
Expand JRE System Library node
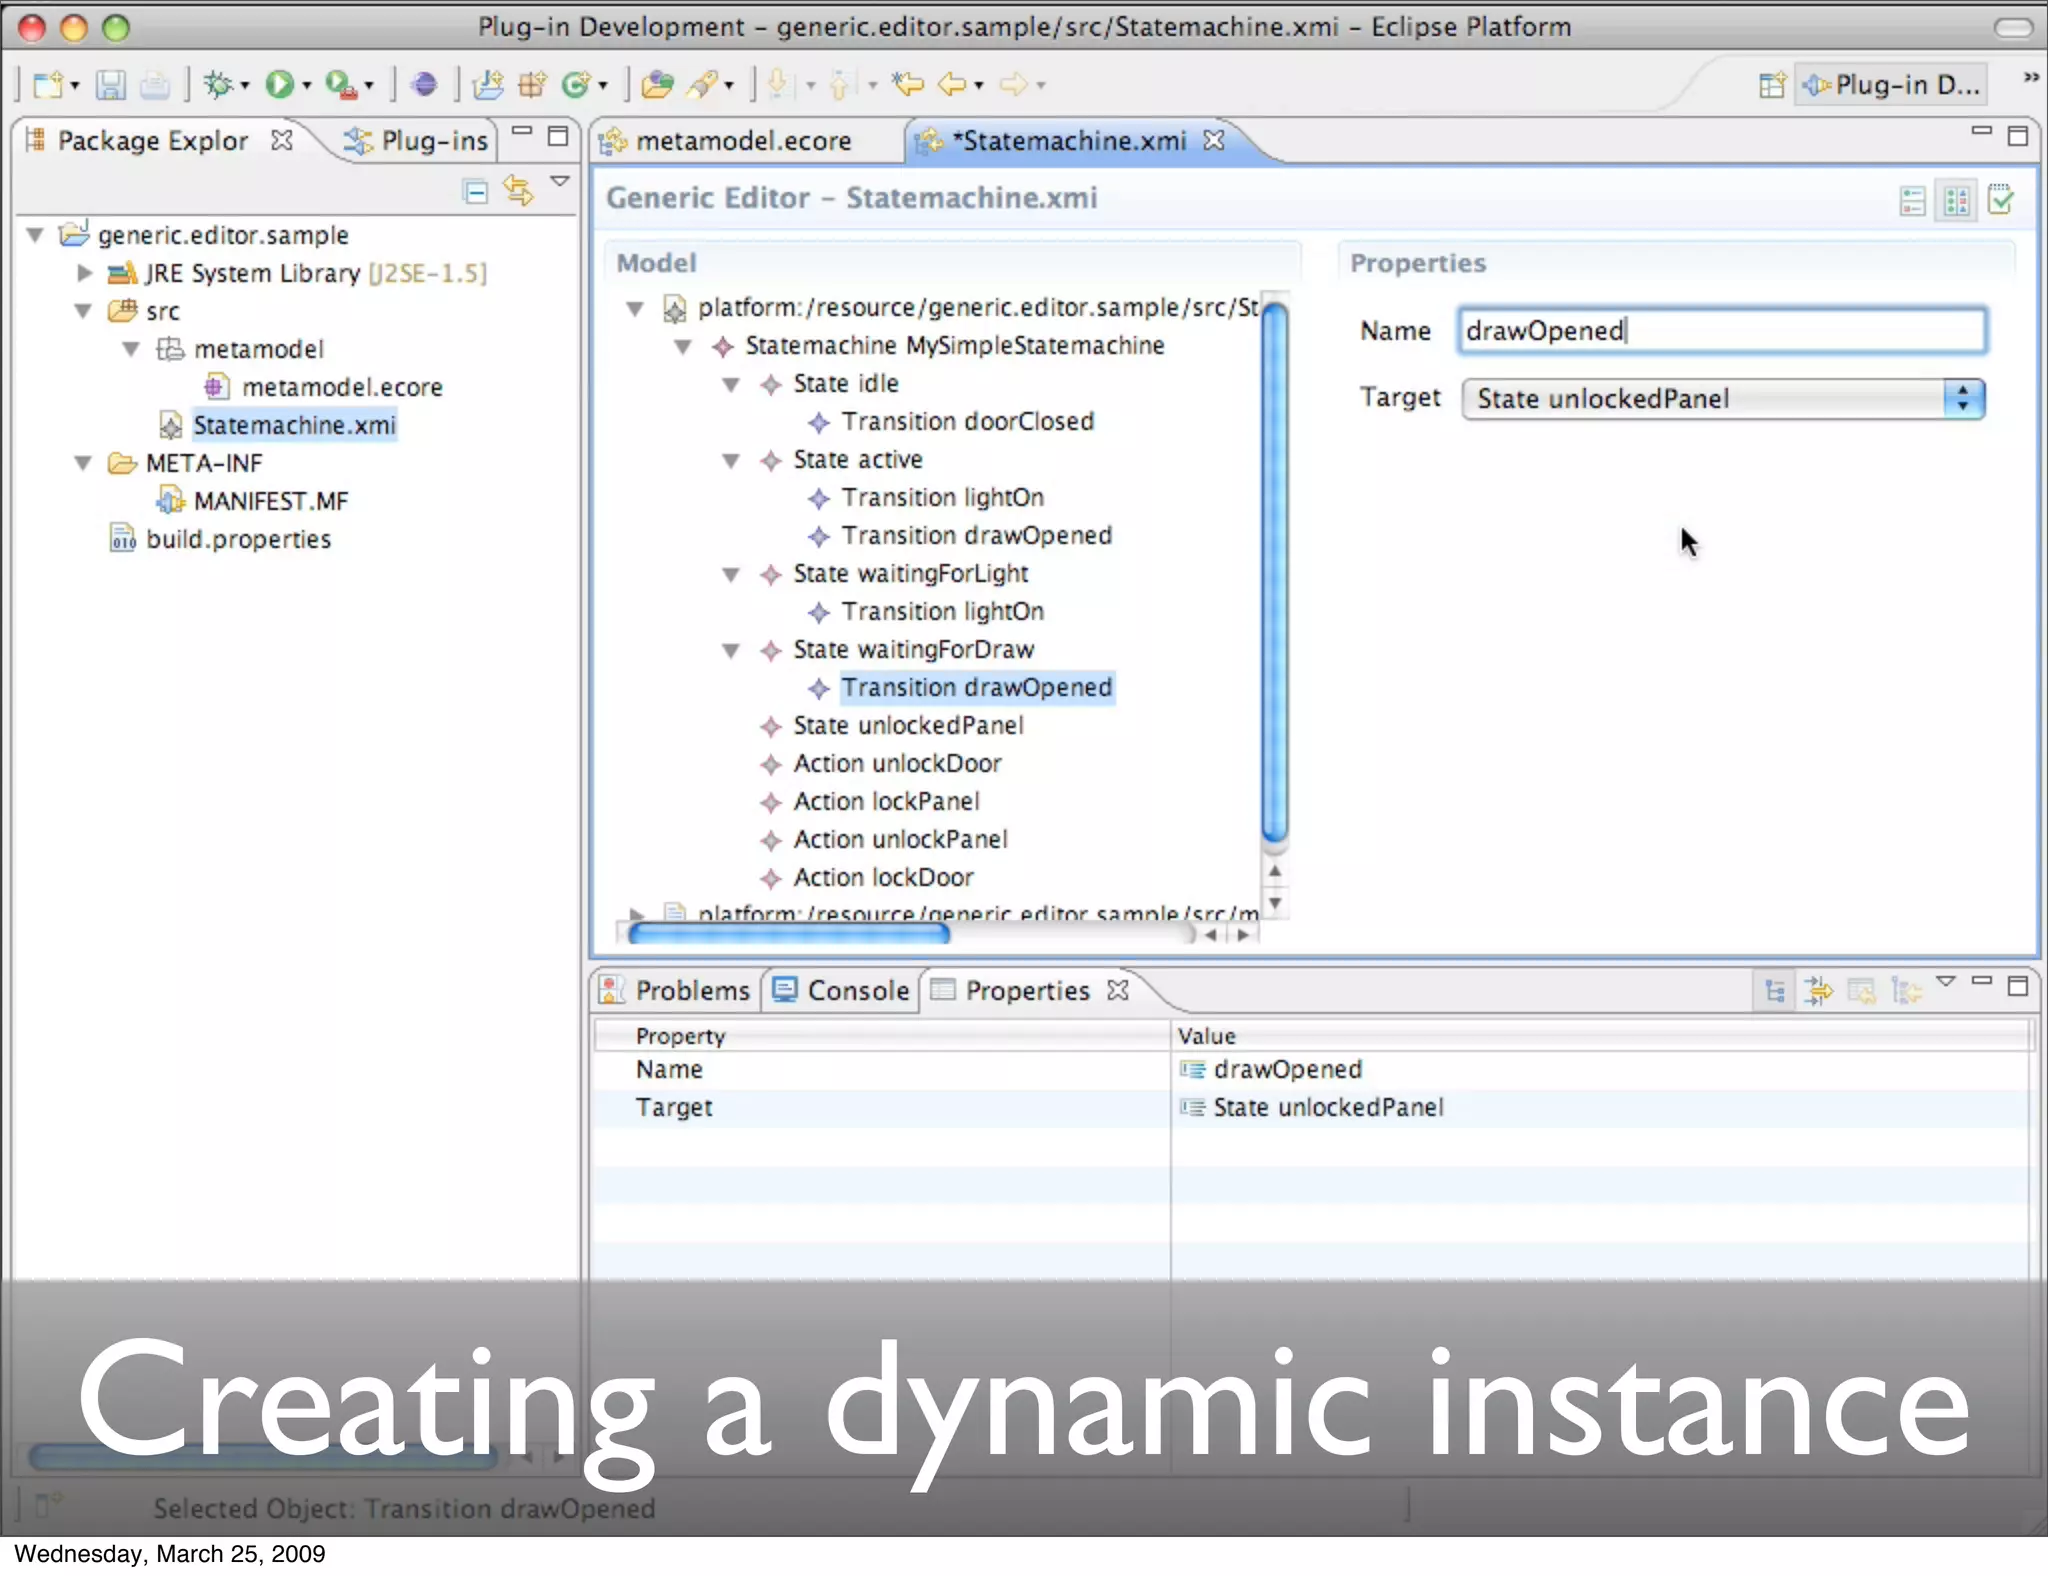85,273
